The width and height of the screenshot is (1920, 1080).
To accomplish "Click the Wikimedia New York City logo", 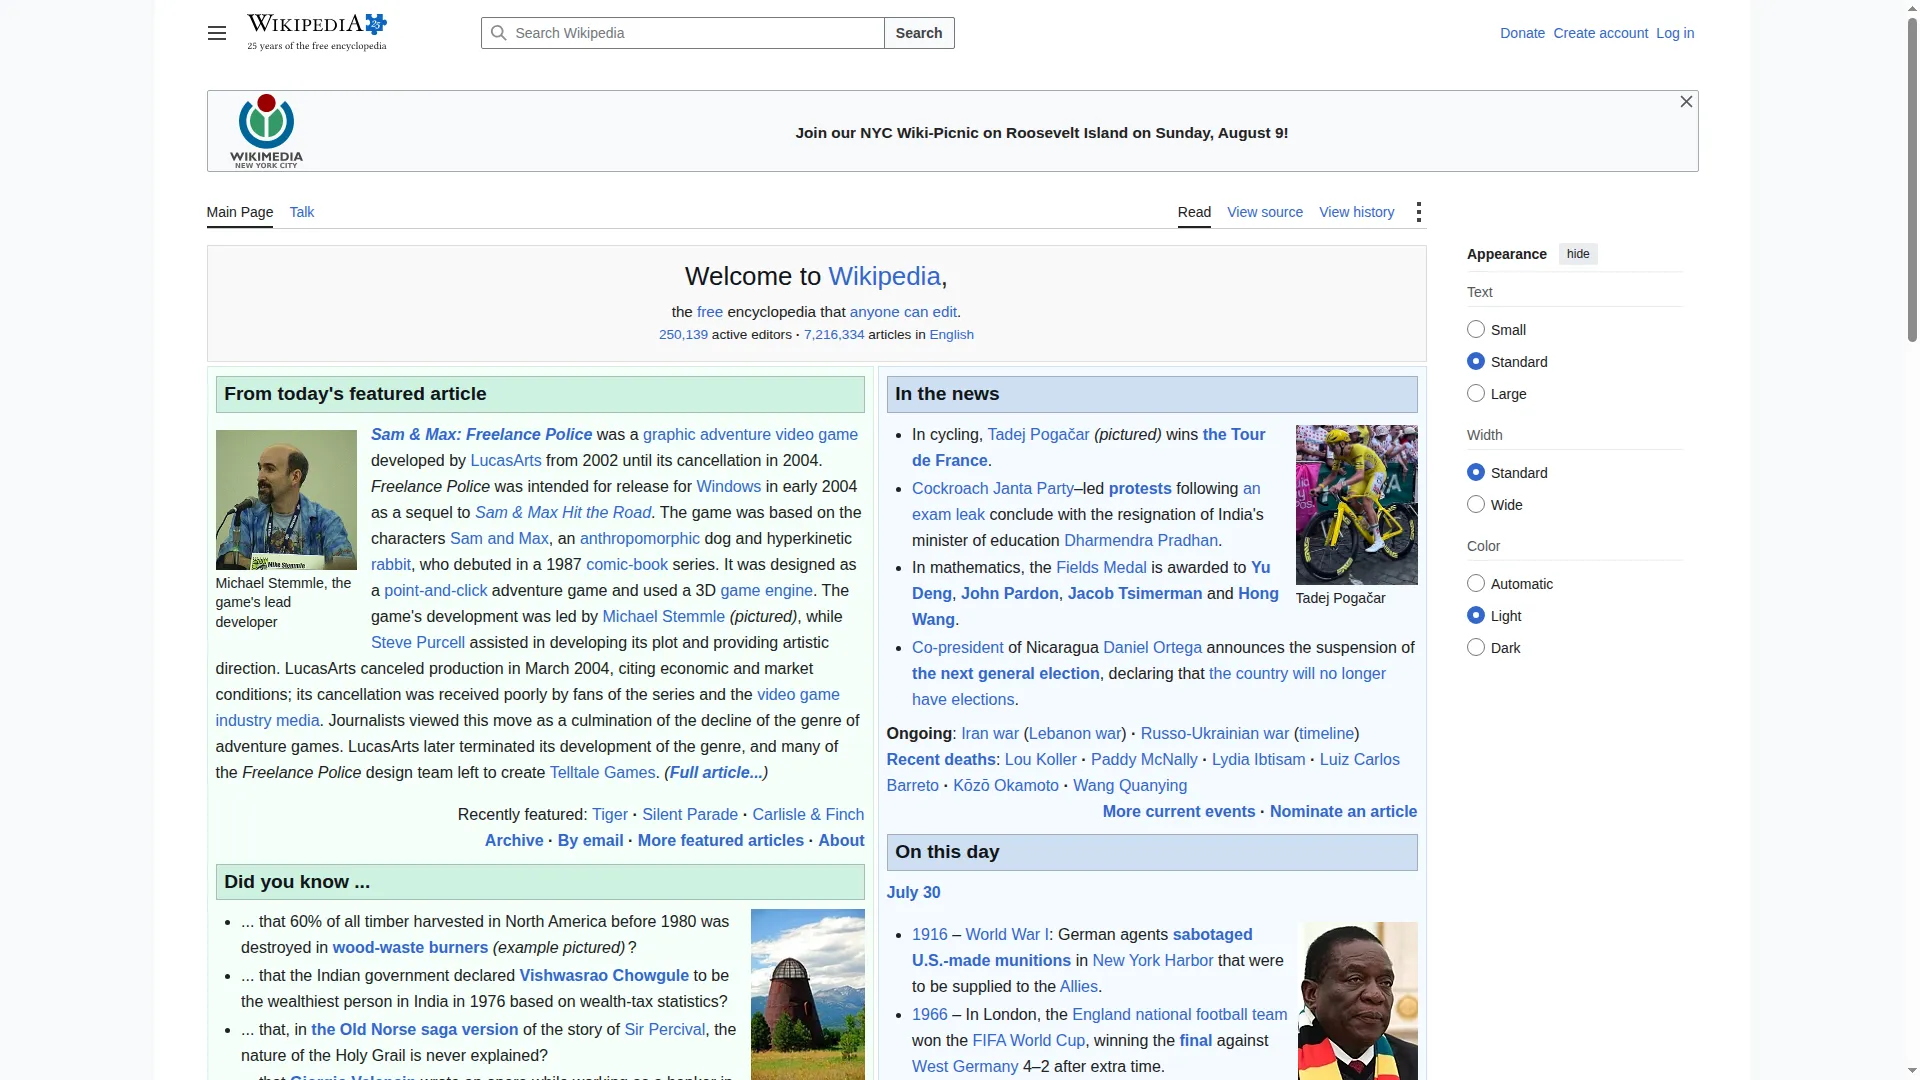I will tap(266, 131).
